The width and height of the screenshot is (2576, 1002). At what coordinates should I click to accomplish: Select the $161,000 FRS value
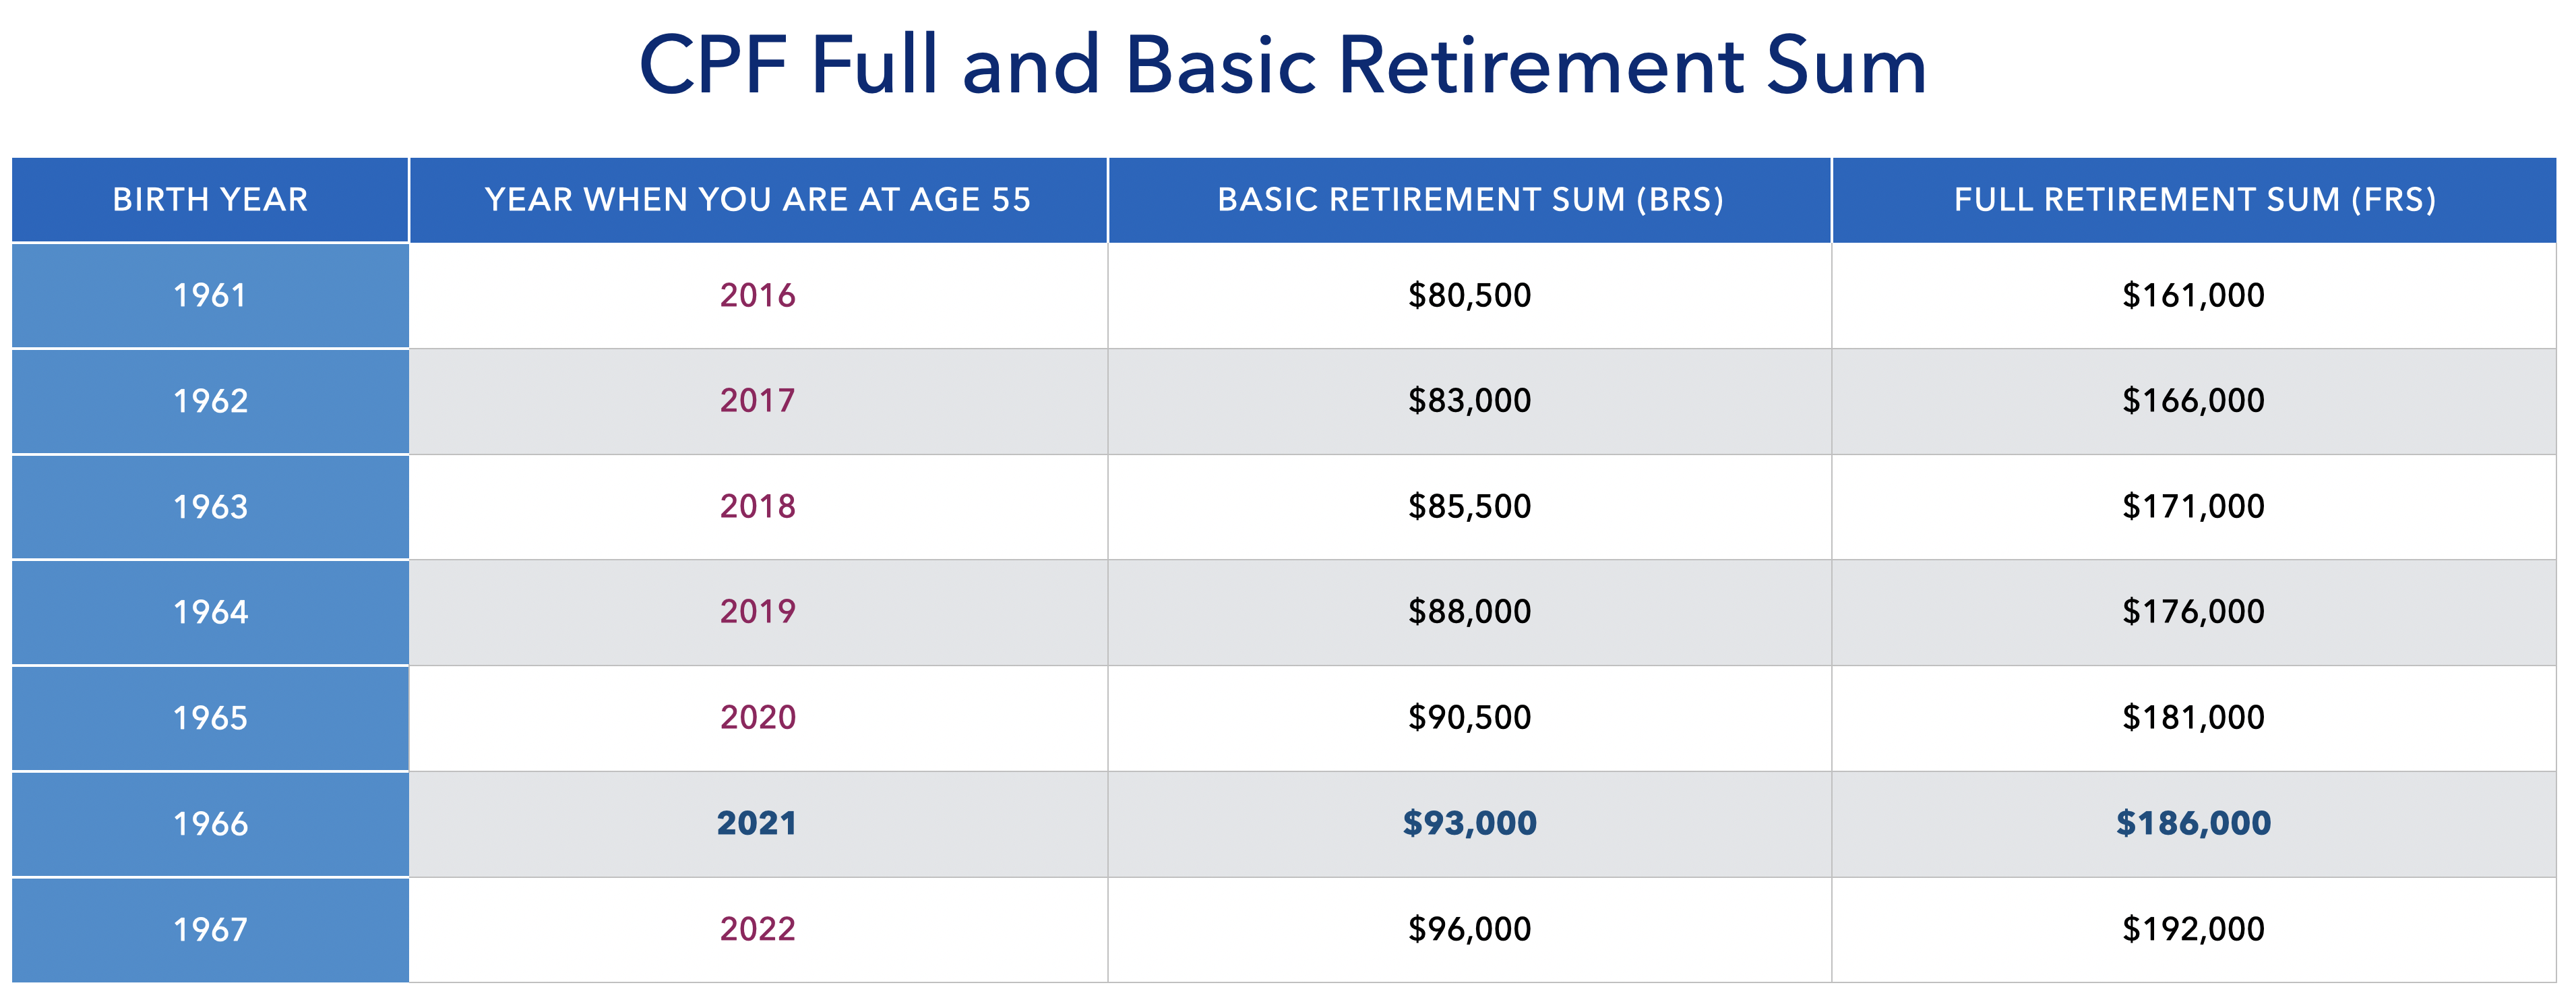coord(2194,296)
